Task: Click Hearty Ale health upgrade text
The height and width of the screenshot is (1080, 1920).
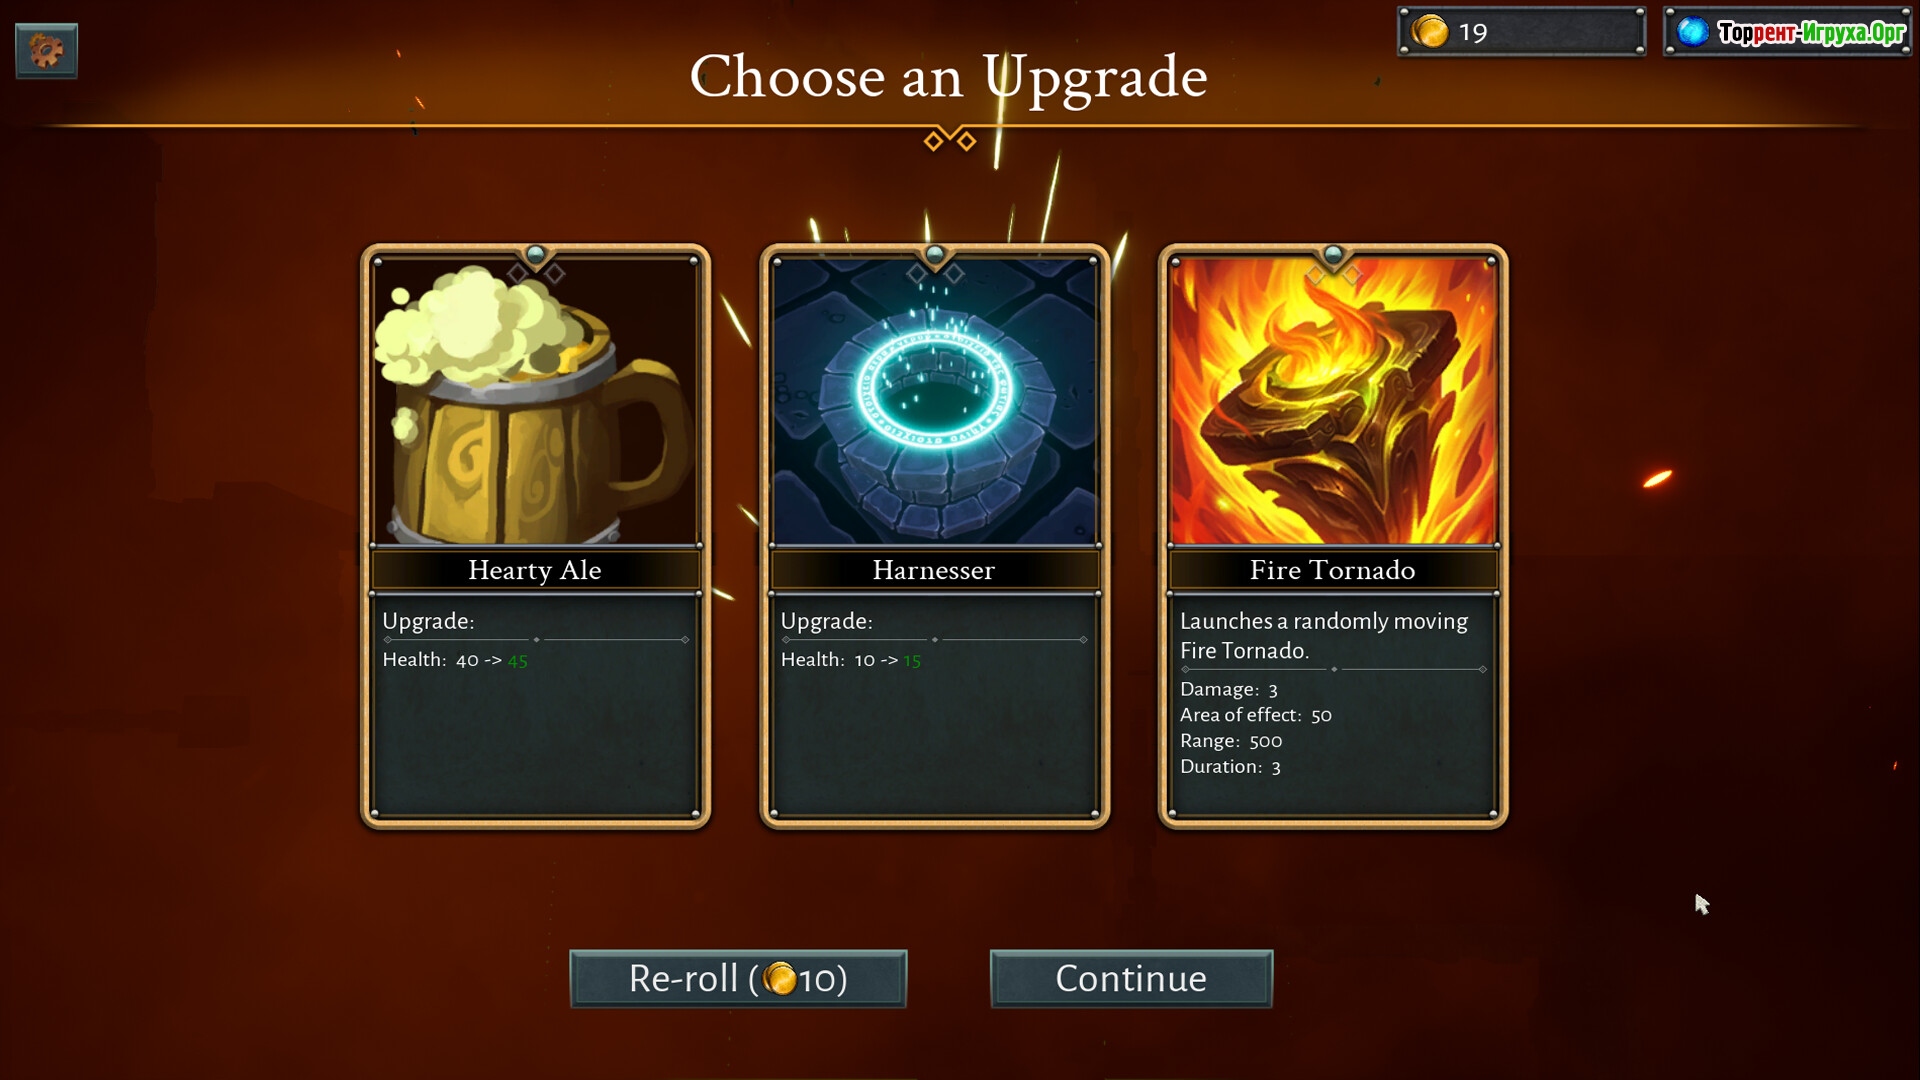Action: tap(455, 660)
